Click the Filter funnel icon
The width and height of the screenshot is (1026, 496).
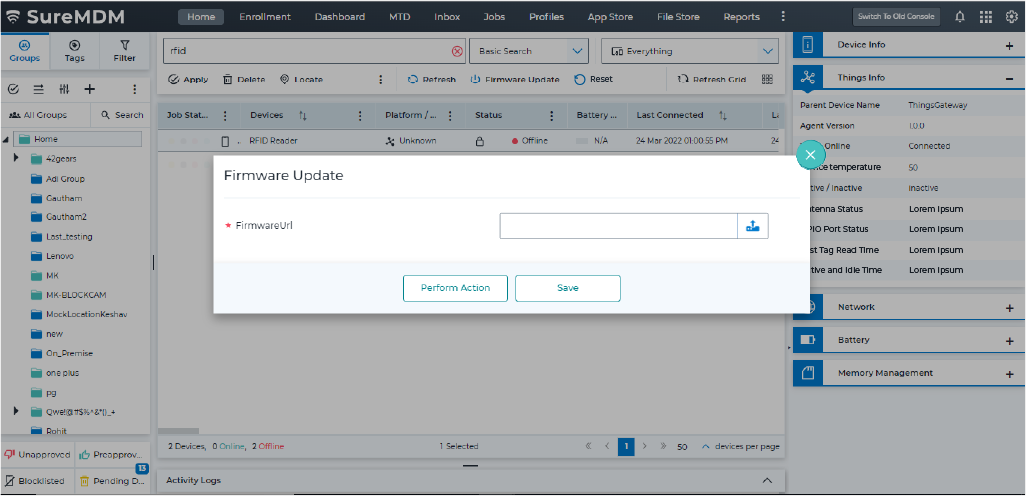[x=125, y=50]
